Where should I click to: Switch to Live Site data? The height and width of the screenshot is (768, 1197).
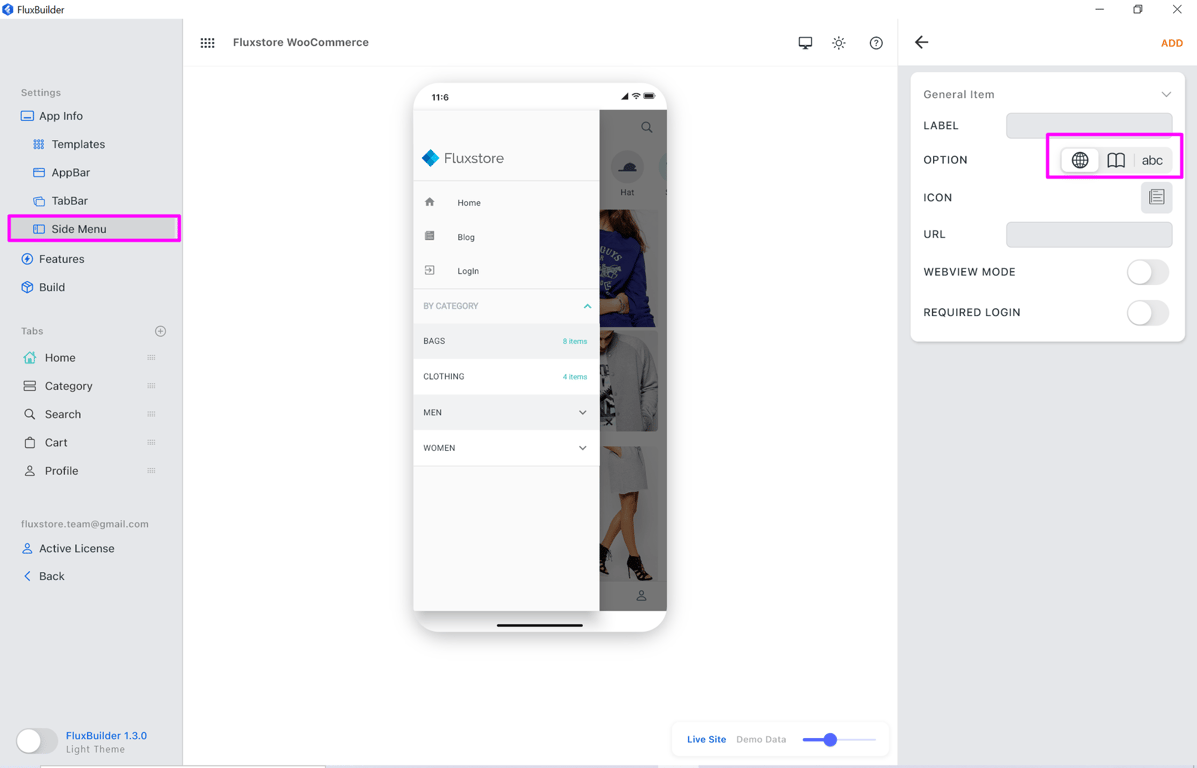point(706,740)
